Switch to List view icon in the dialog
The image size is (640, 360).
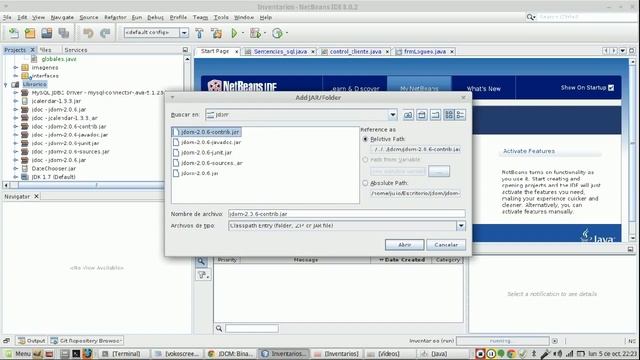pyautogui.click(x=449, y=115)
